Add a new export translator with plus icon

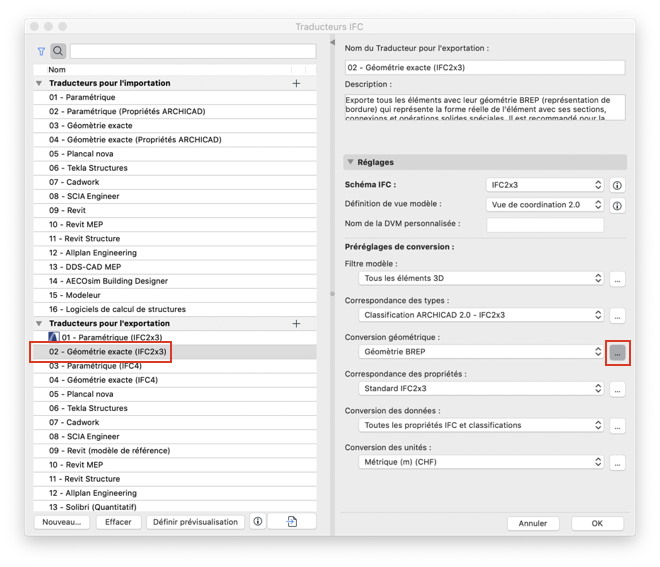296,323
